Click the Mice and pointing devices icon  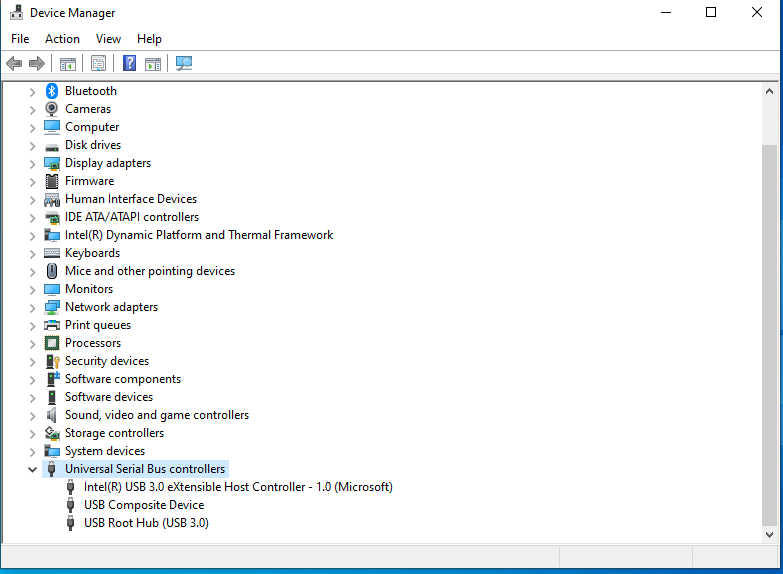coord(52,271)
